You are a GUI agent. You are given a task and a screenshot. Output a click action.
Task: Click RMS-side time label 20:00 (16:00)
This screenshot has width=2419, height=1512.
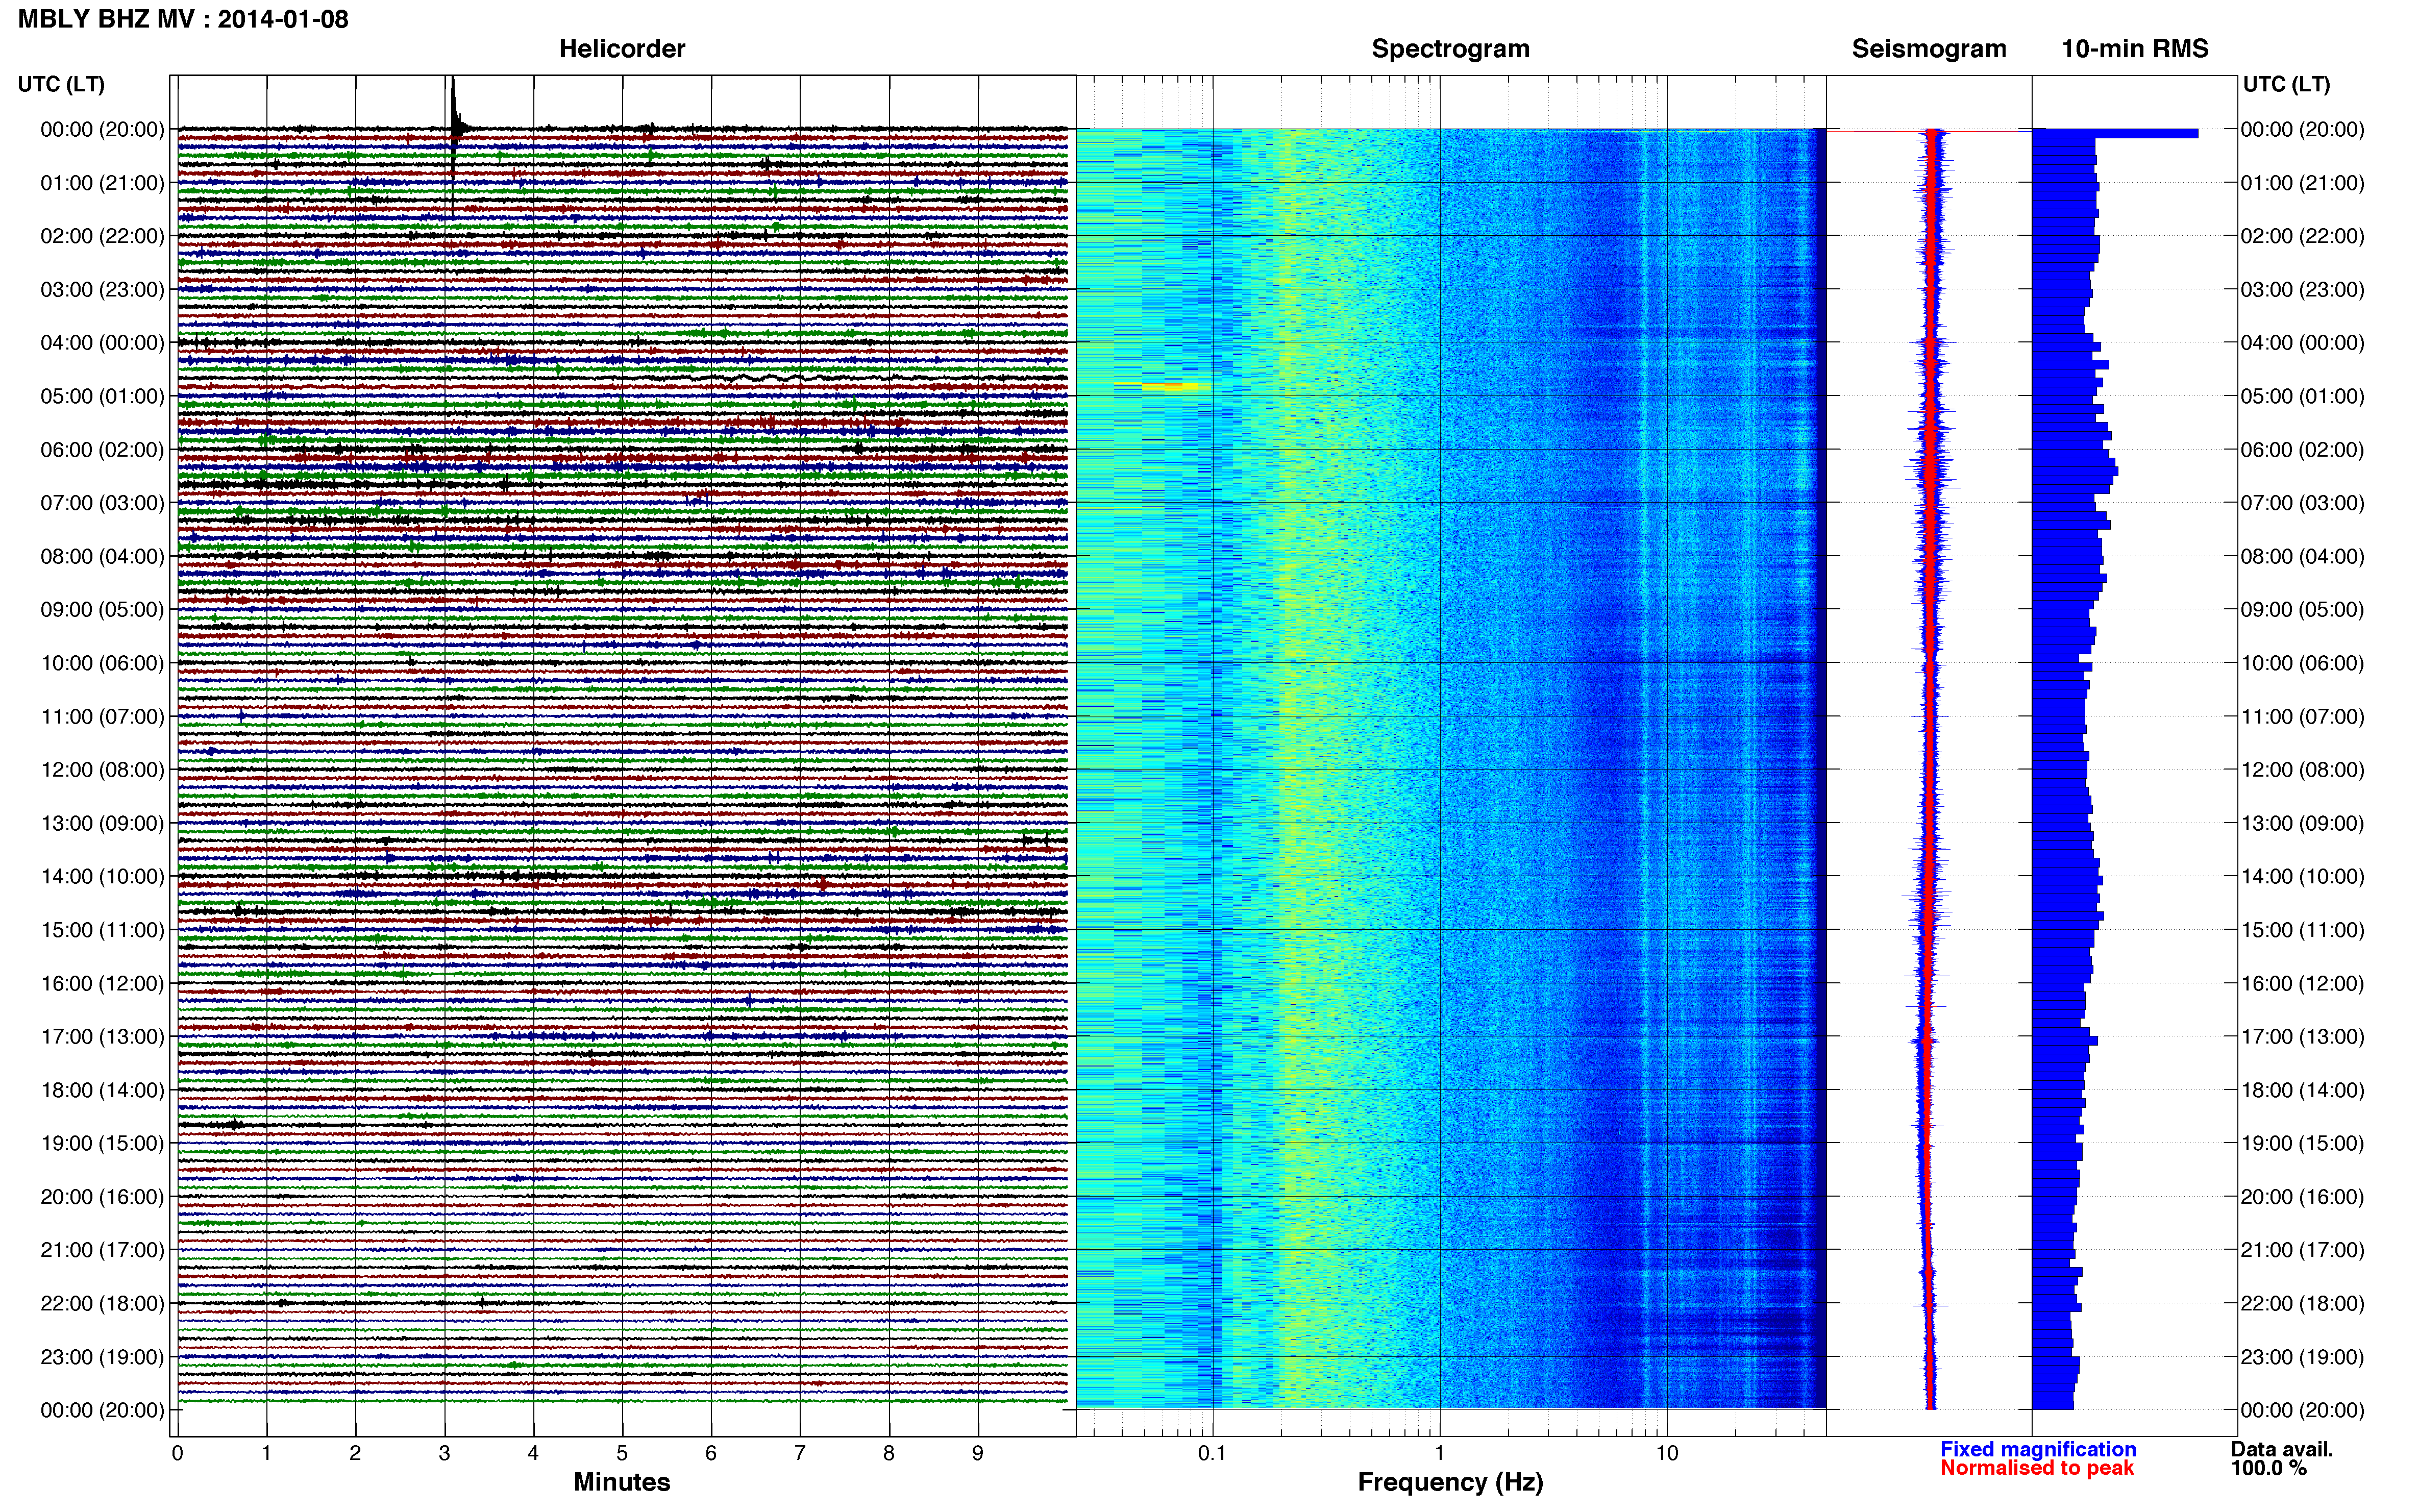(x=2302, y=1197)
